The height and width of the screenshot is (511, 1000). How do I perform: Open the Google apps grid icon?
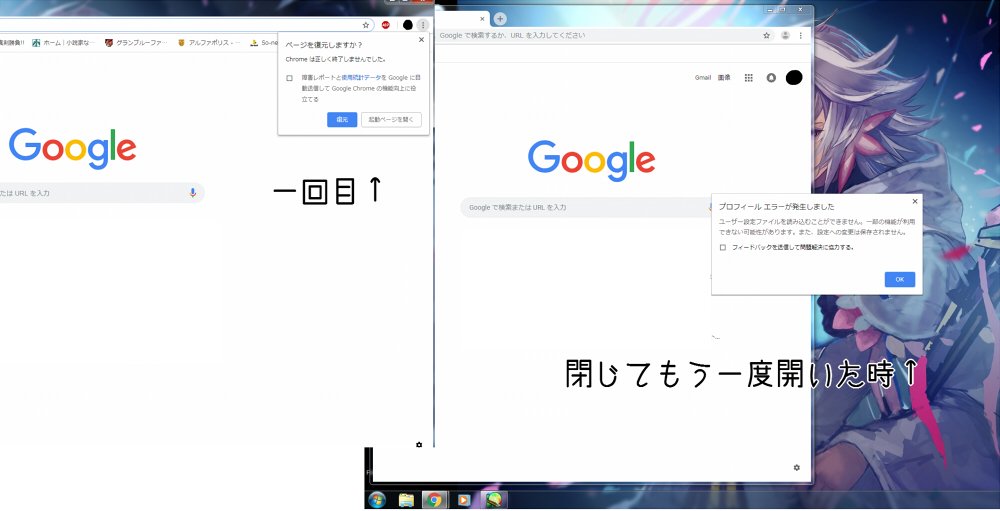point(749,78)
